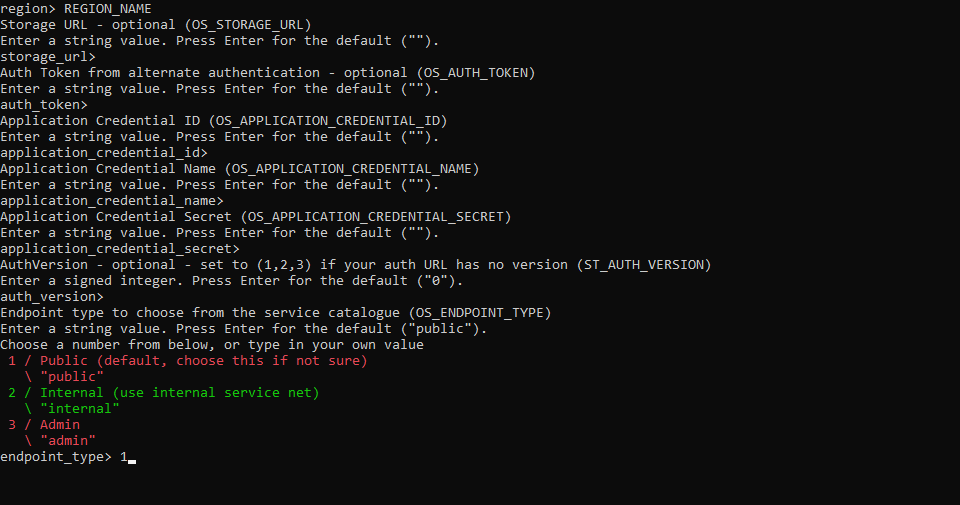Click the auth_token> prompt line
The image size is (960, 505).
pyautogui.click(x=44, y=105)
